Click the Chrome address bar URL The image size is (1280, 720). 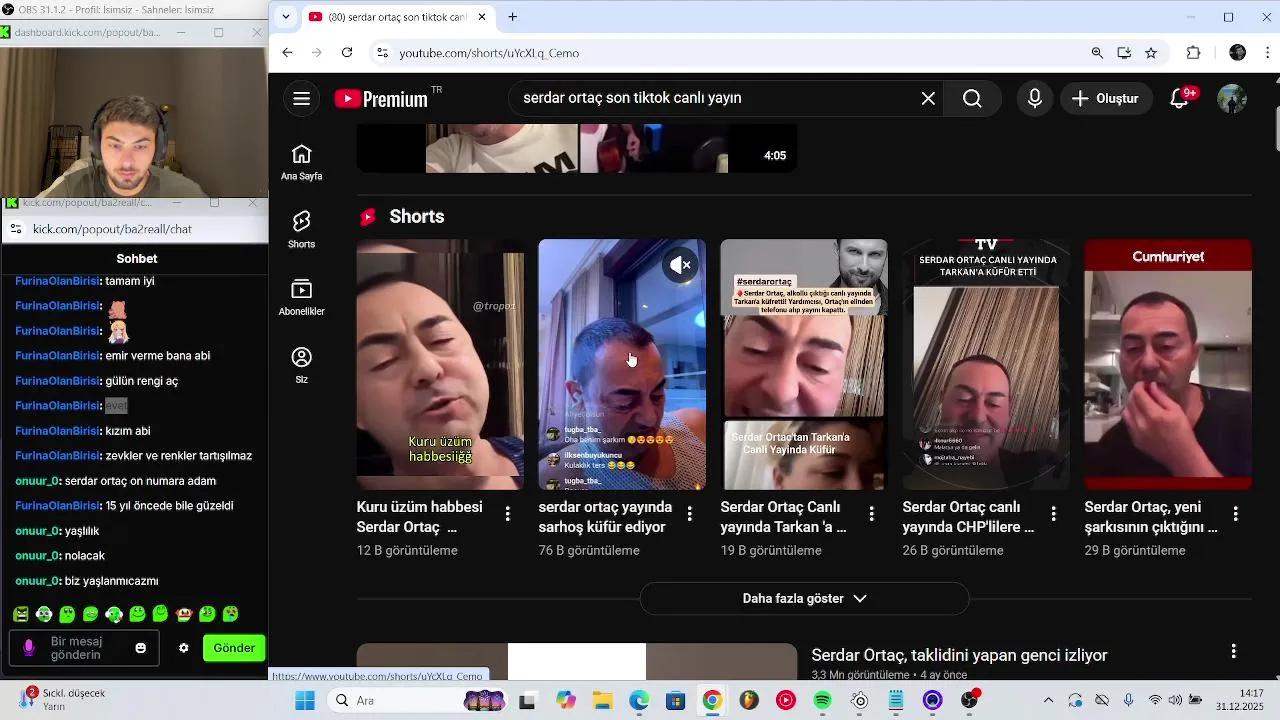point(489,53)
